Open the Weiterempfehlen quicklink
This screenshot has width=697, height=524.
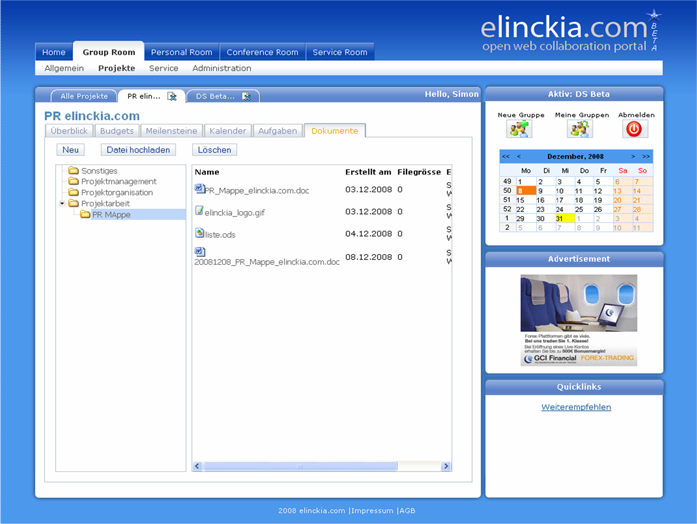pyautogui.click(x=575, y=407)
